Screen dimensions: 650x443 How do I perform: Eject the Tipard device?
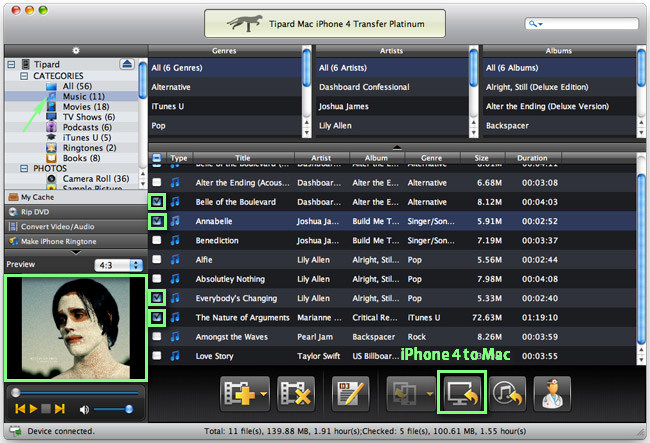click(x=127, y=64)
